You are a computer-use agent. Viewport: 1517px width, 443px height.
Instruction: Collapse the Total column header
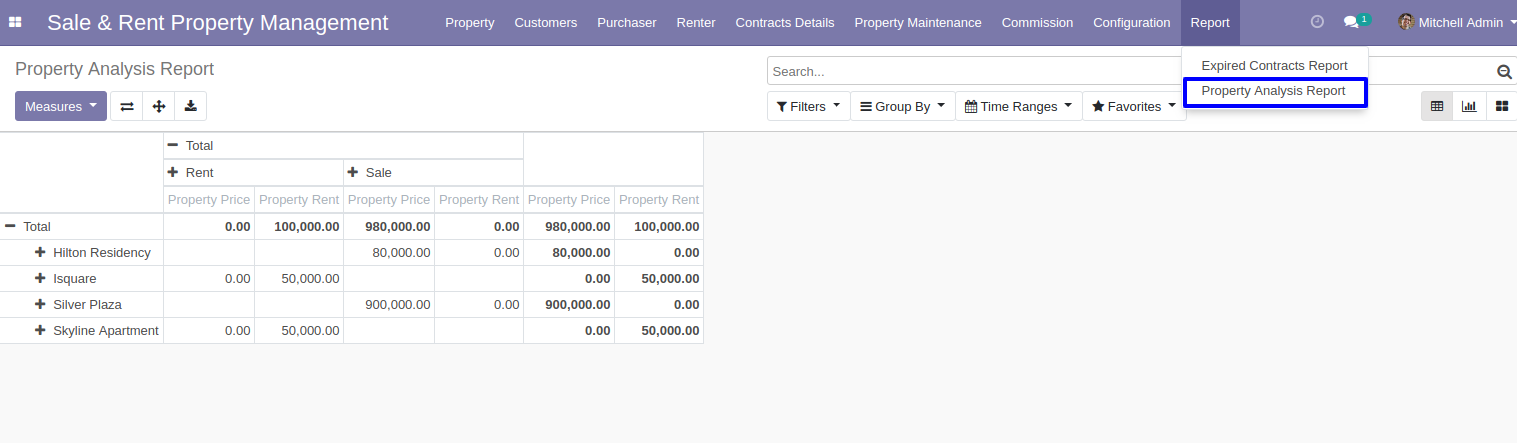pos(191,145)
